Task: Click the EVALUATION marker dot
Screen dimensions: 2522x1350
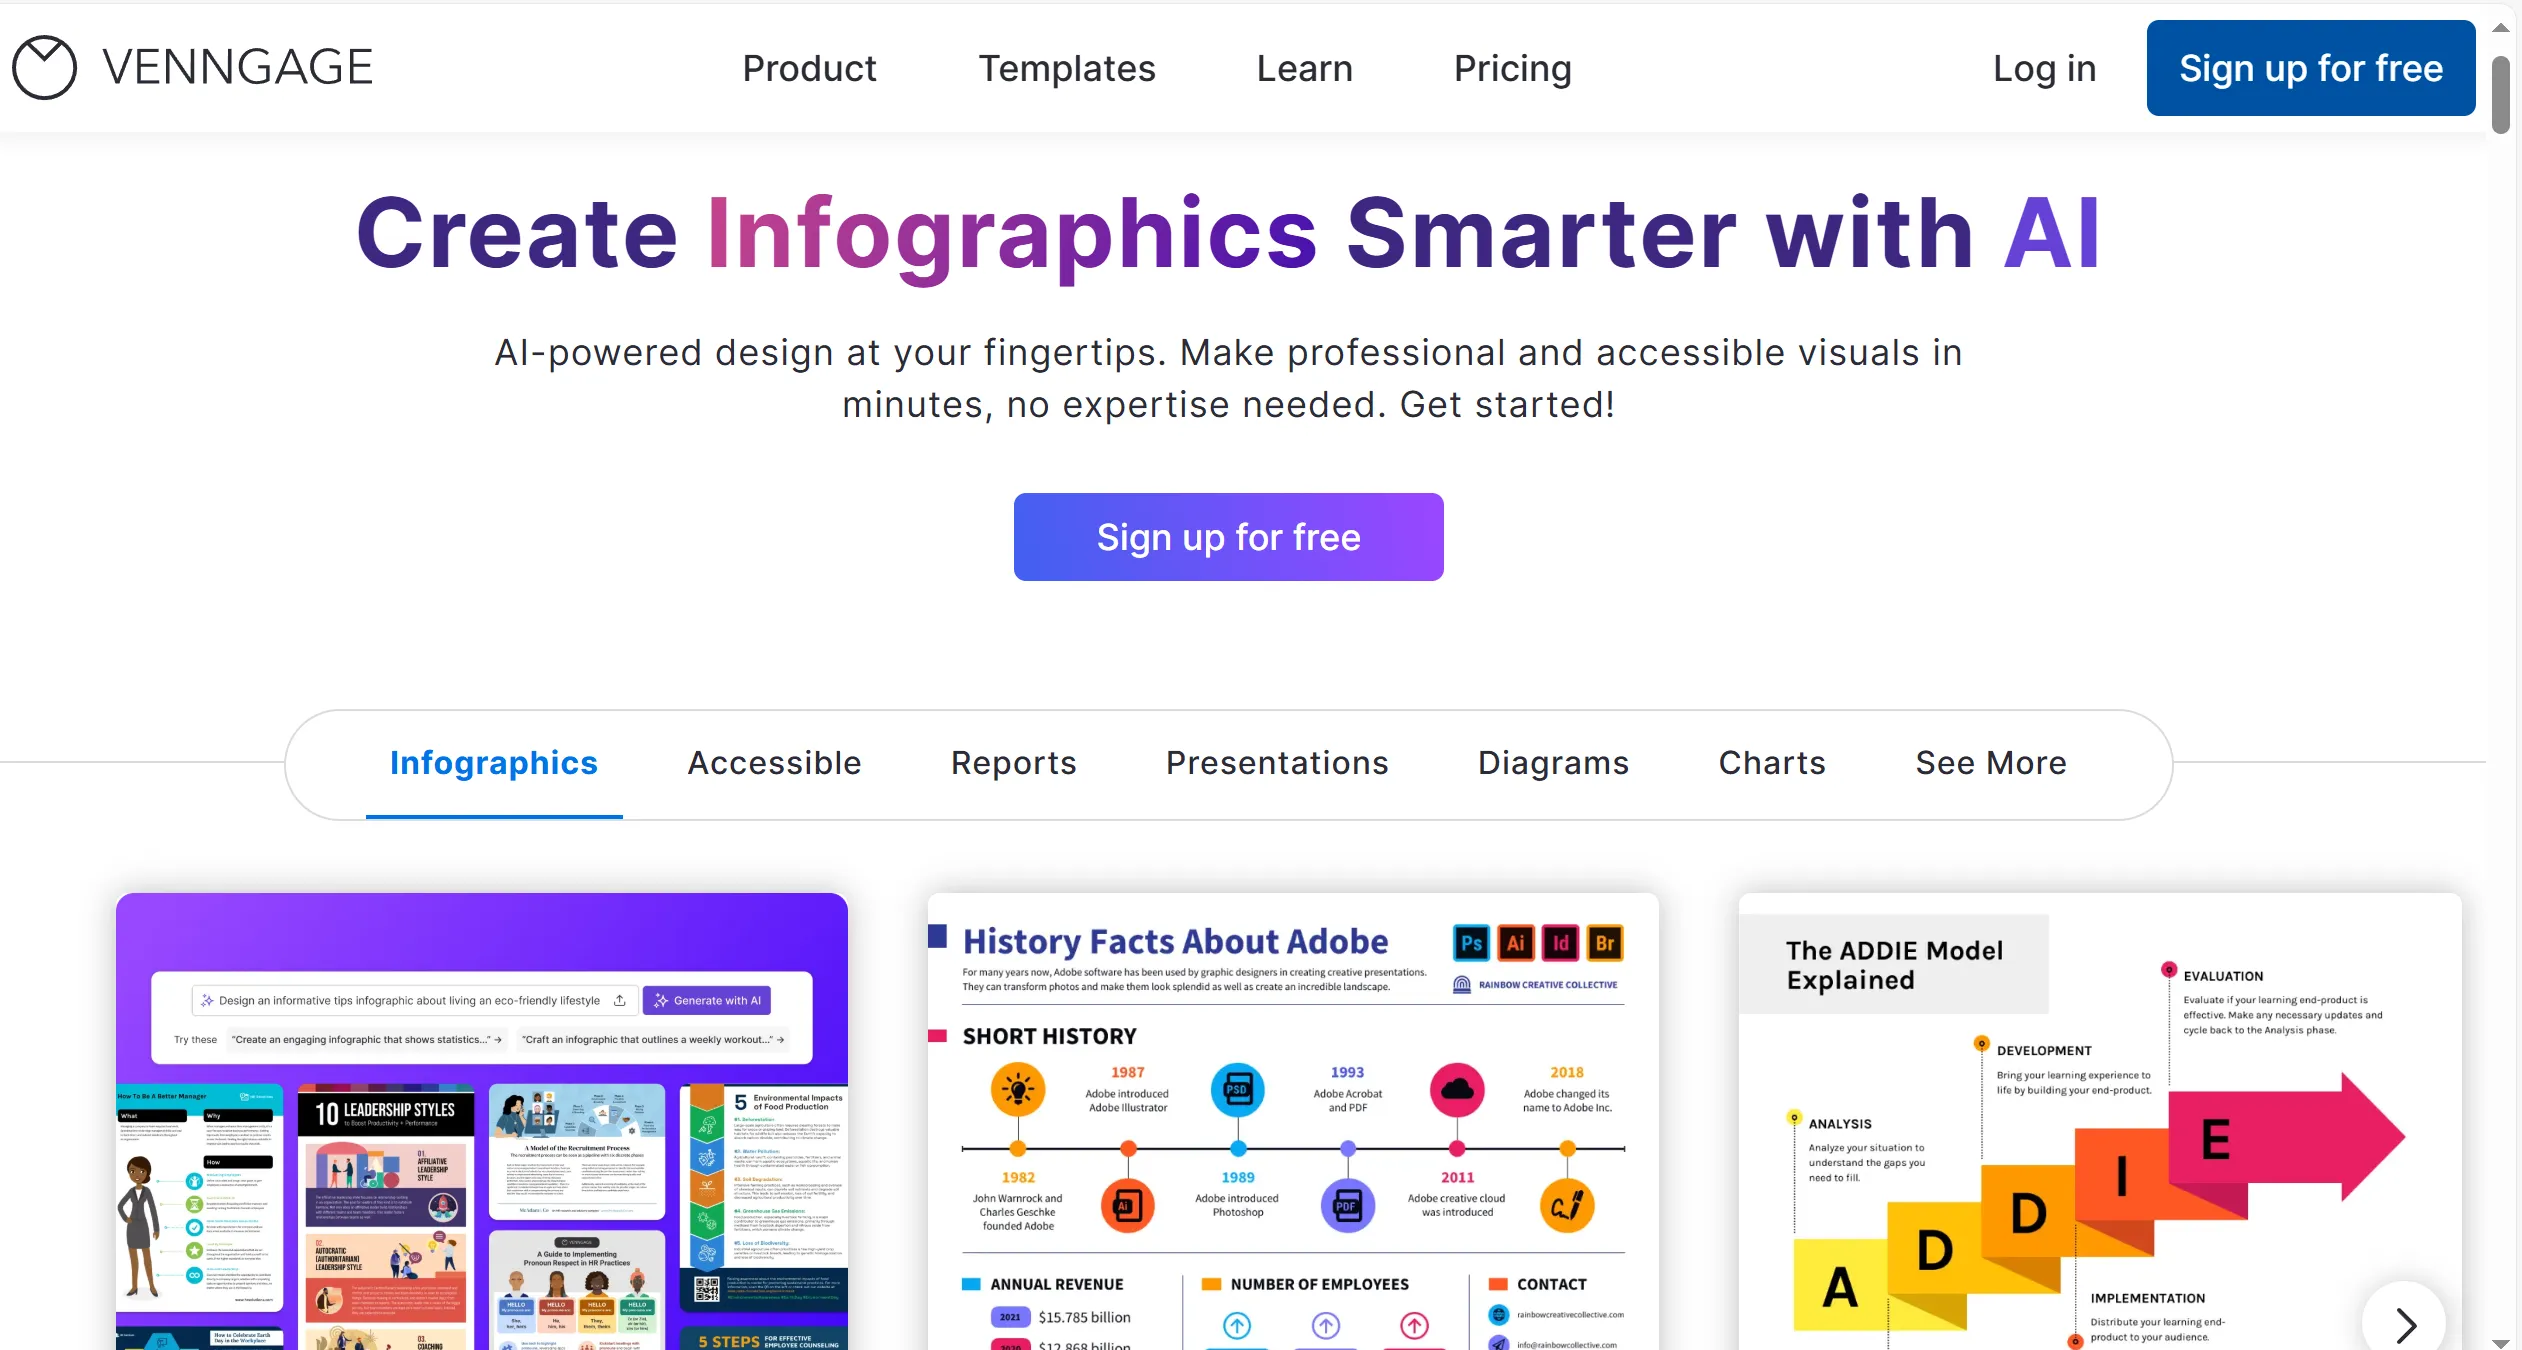Action: [2168, 969]
